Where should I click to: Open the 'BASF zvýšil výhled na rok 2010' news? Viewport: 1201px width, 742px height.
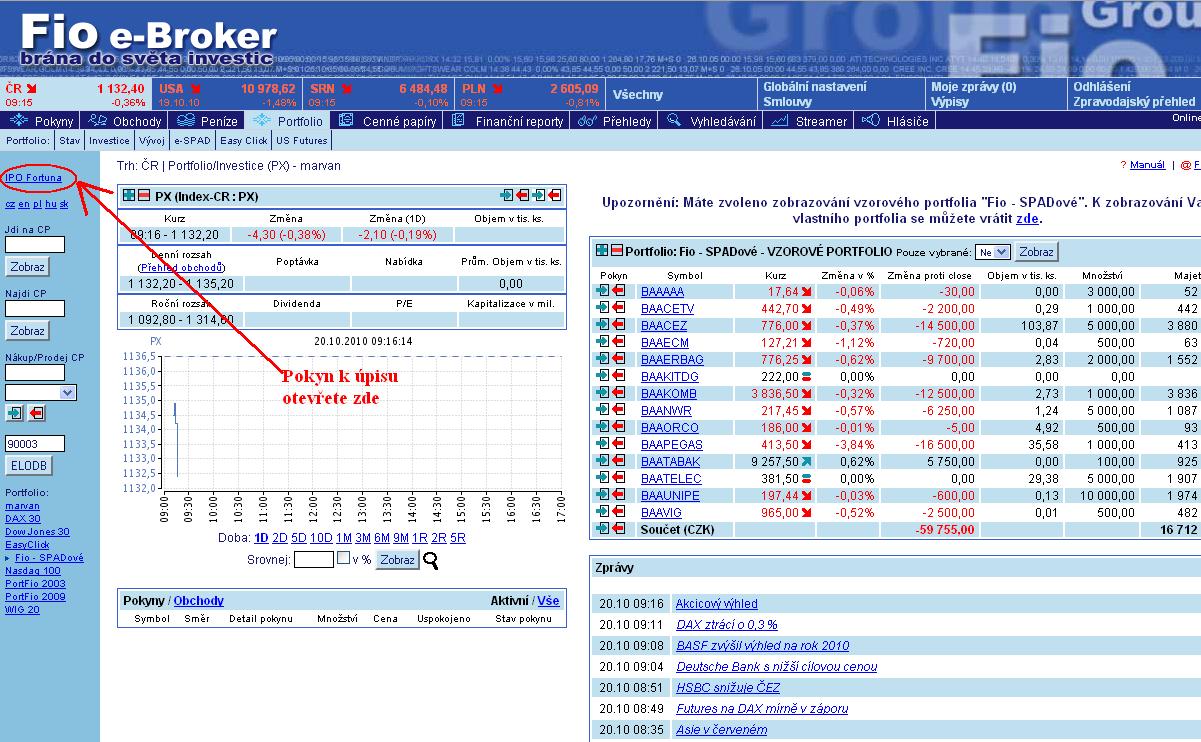[x=763, y=646]
